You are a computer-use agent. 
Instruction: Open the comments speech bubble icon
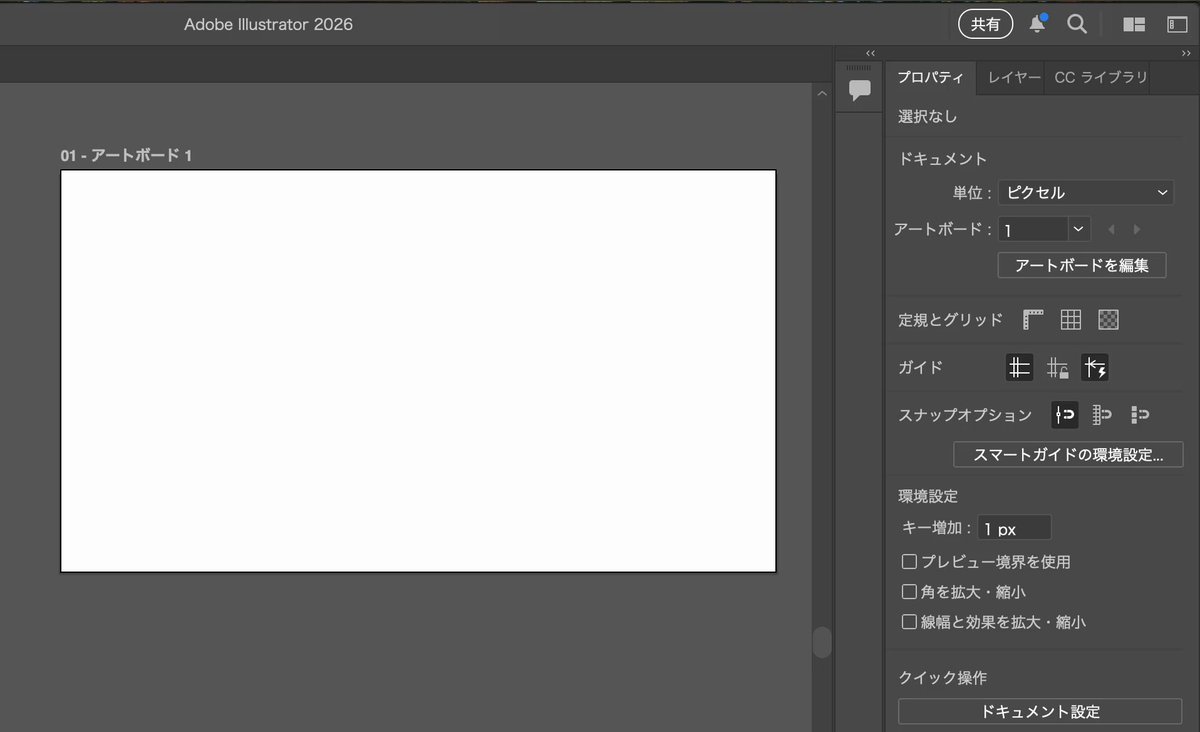860,88
